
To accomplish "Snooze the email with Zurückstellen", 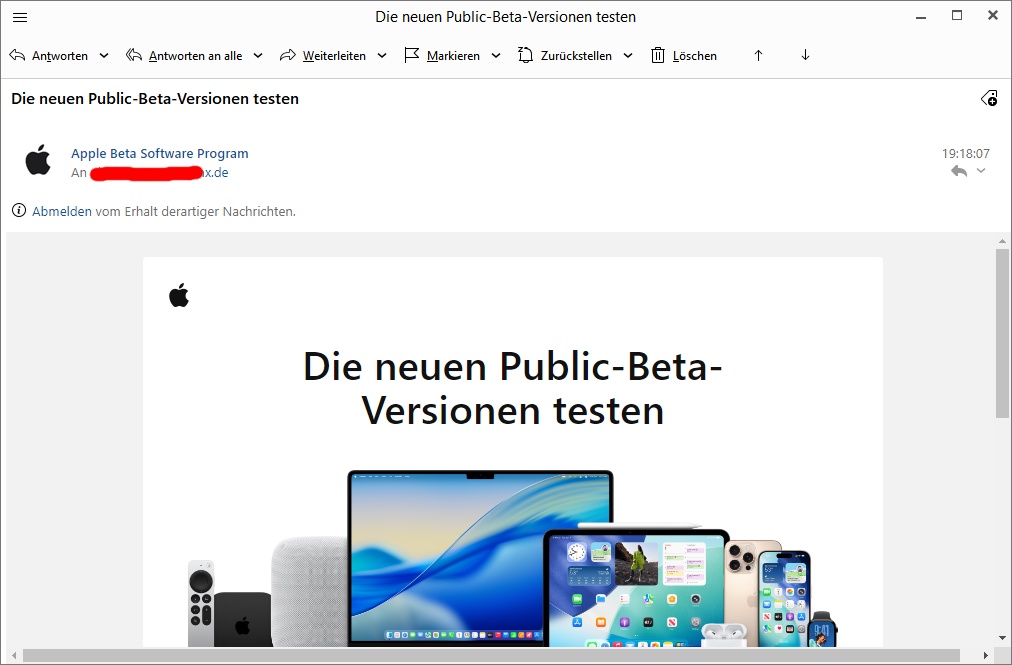I will tap(565, 56).
